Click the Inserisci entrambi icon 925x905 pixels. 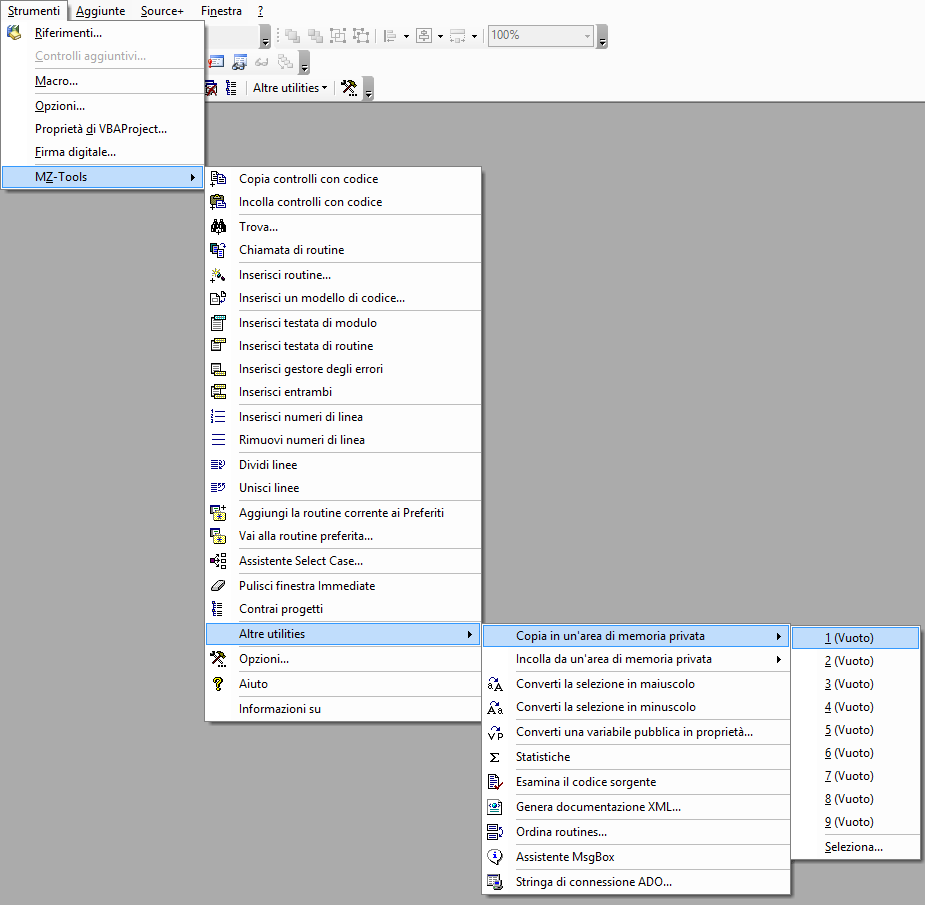[x=218, y=392]
